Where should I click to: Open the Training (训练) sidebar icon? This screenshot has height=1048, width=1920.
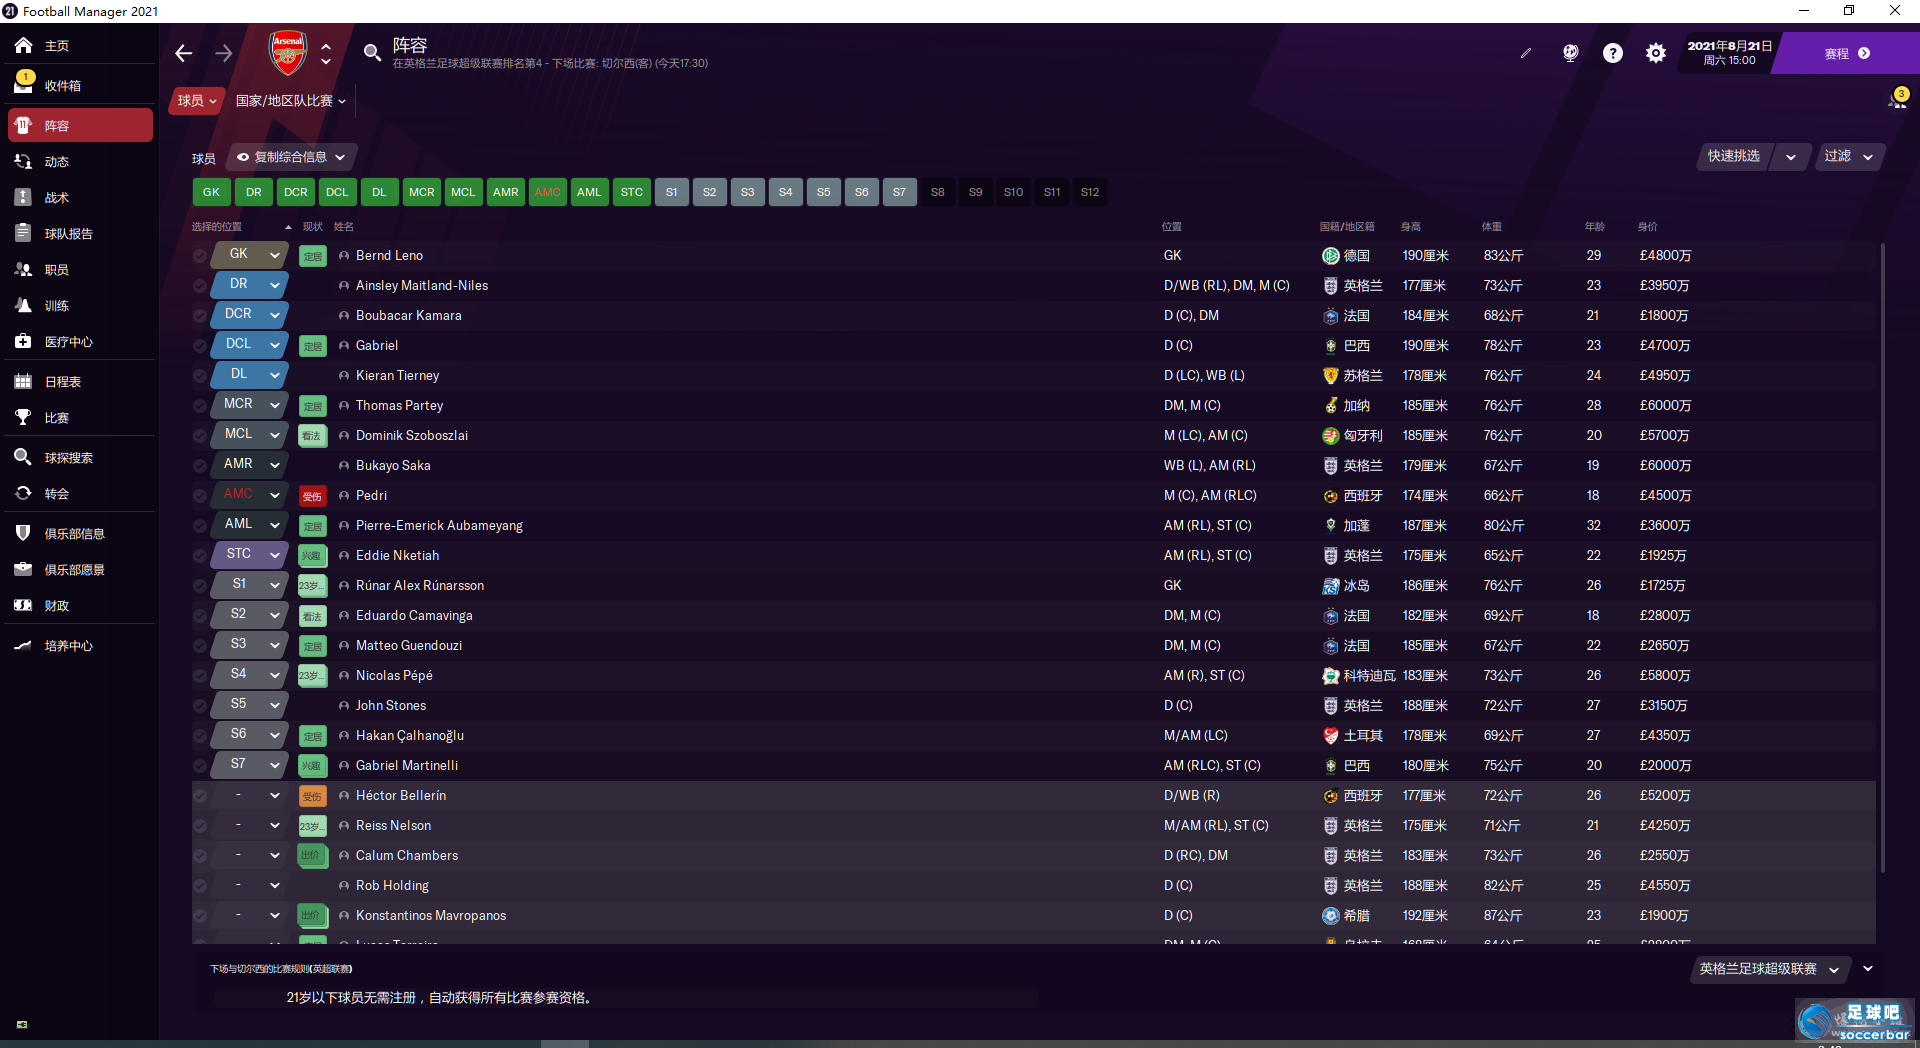click(23, 305)
